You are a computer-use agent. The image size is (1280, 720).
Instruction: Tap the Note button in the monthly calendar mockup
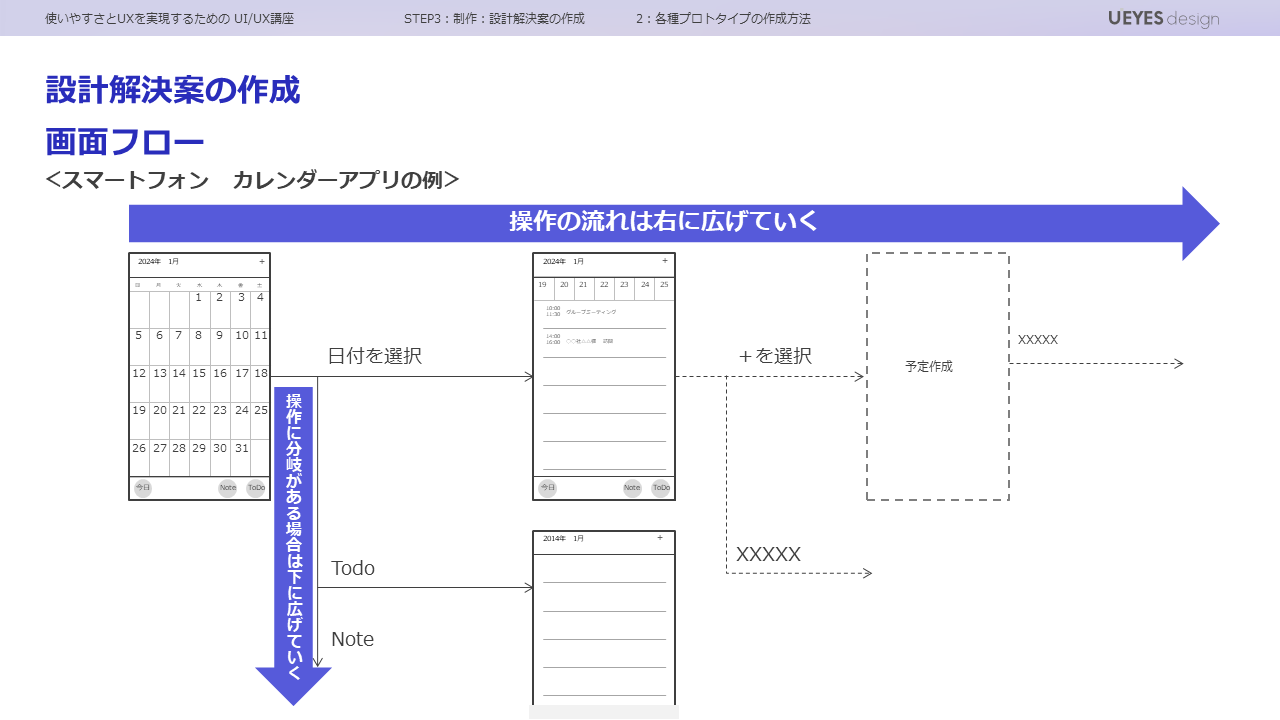(x=228, y=488)
